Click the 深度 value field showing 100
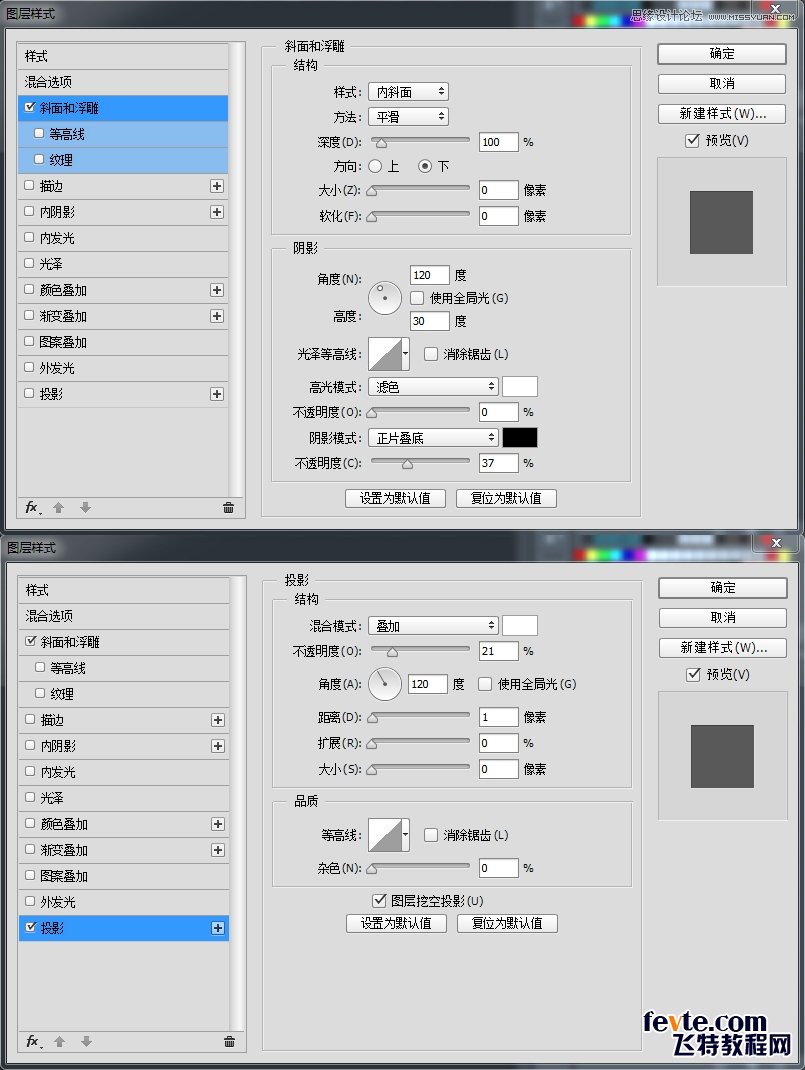The width and height of the screenshot is (805, 1070). point(498,142)
